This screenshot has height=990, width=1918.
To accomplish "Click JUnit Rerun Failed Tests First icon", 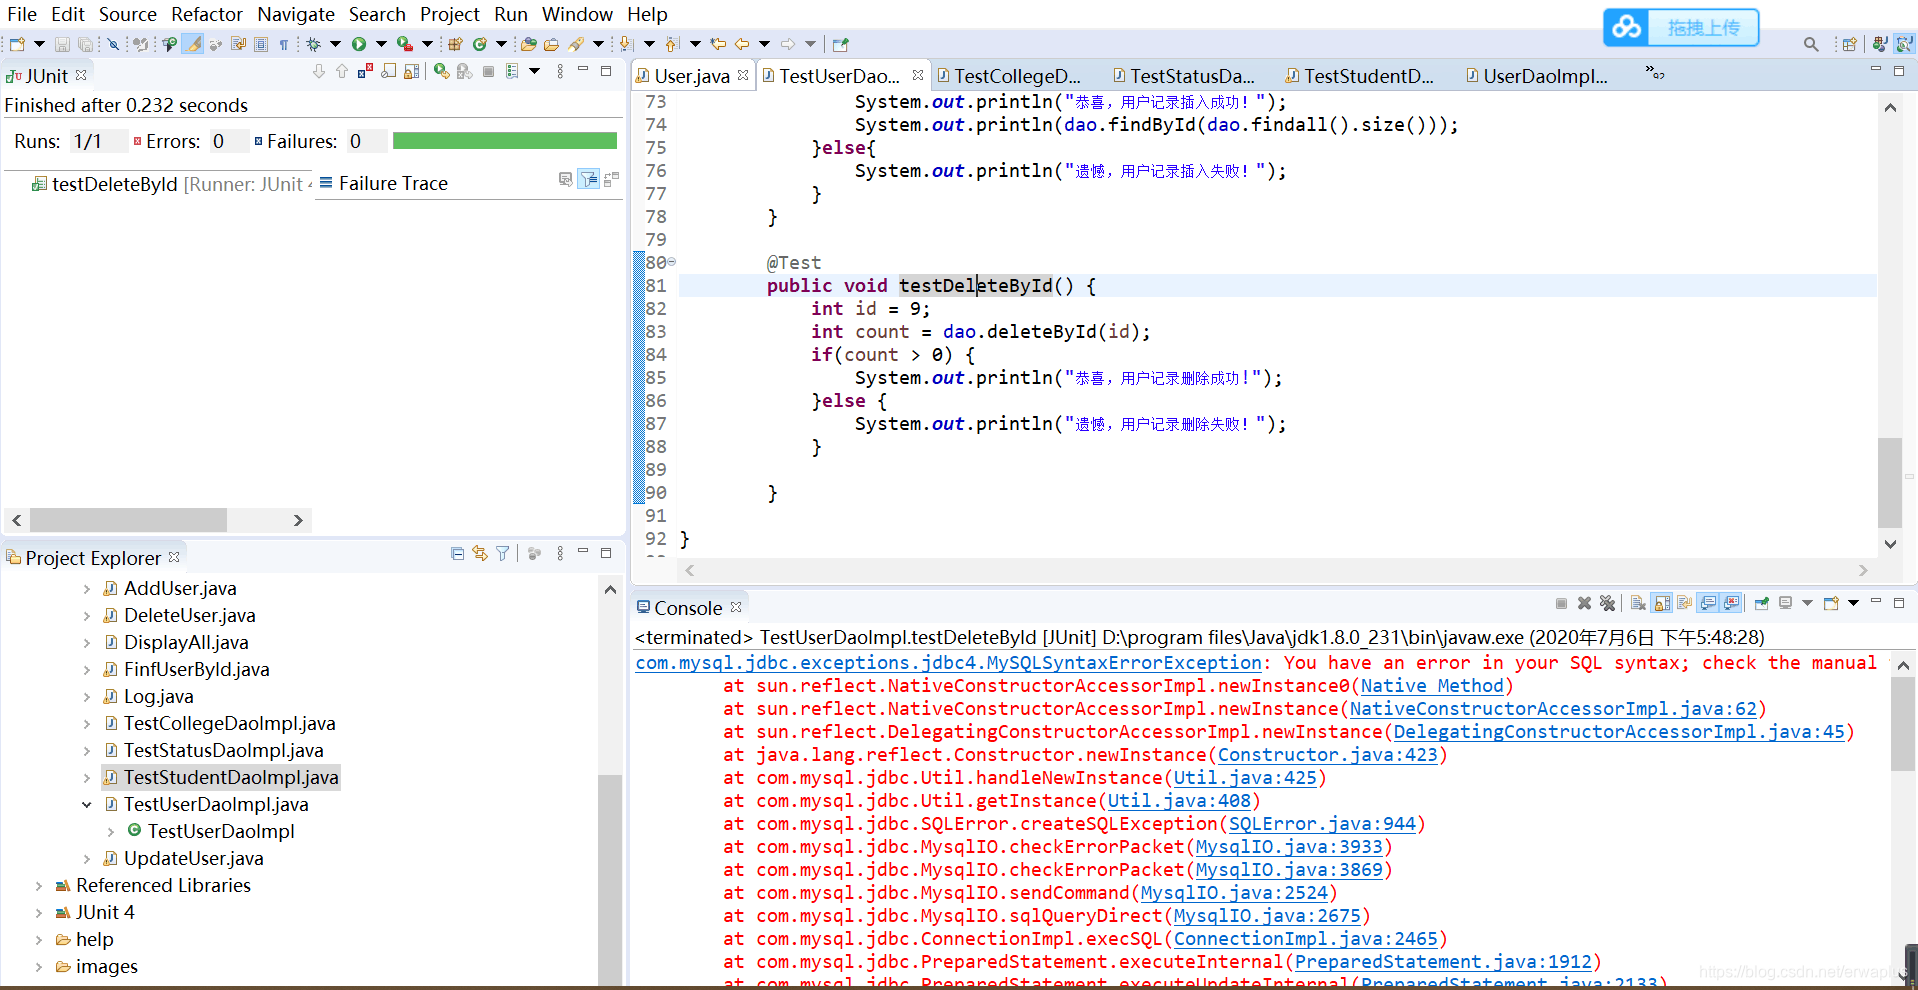I will 464,71.
